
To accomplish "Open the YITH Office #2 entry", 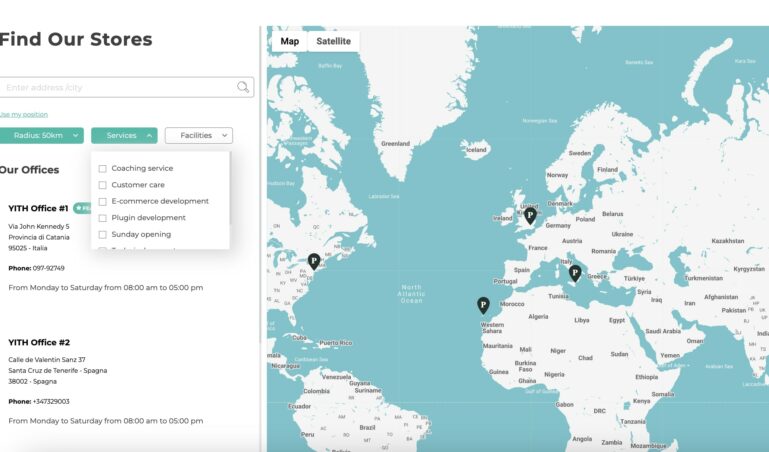I will tap(39, 342).
